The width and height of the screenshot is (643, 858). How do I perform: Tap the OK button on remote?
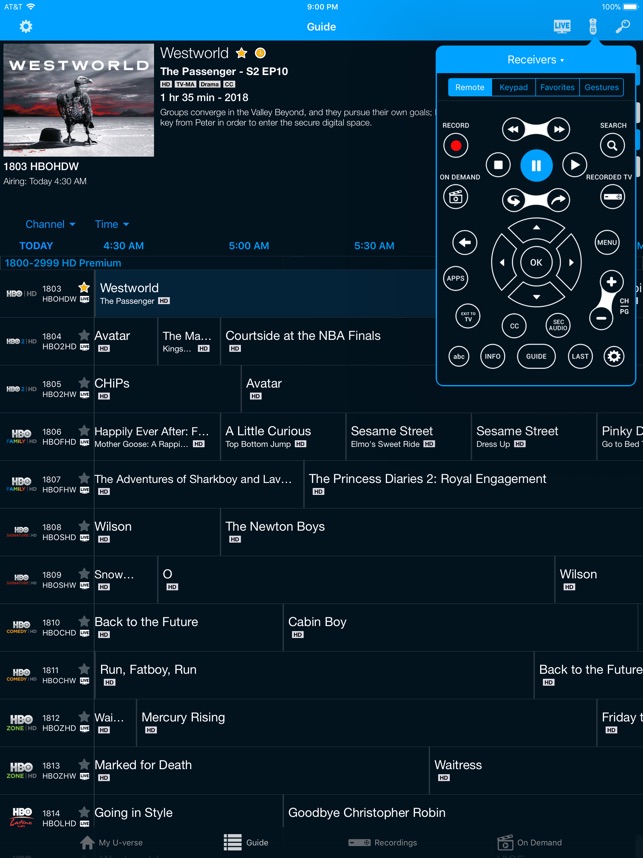coord(536,263)
